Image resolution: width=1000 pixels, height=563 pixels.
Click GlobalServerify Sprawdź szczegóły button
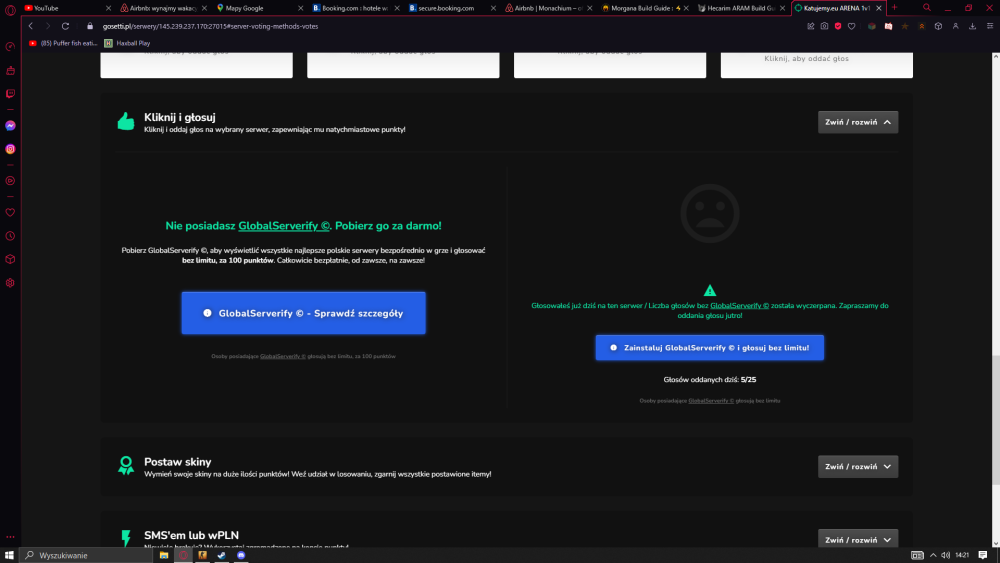coord(304,313)
